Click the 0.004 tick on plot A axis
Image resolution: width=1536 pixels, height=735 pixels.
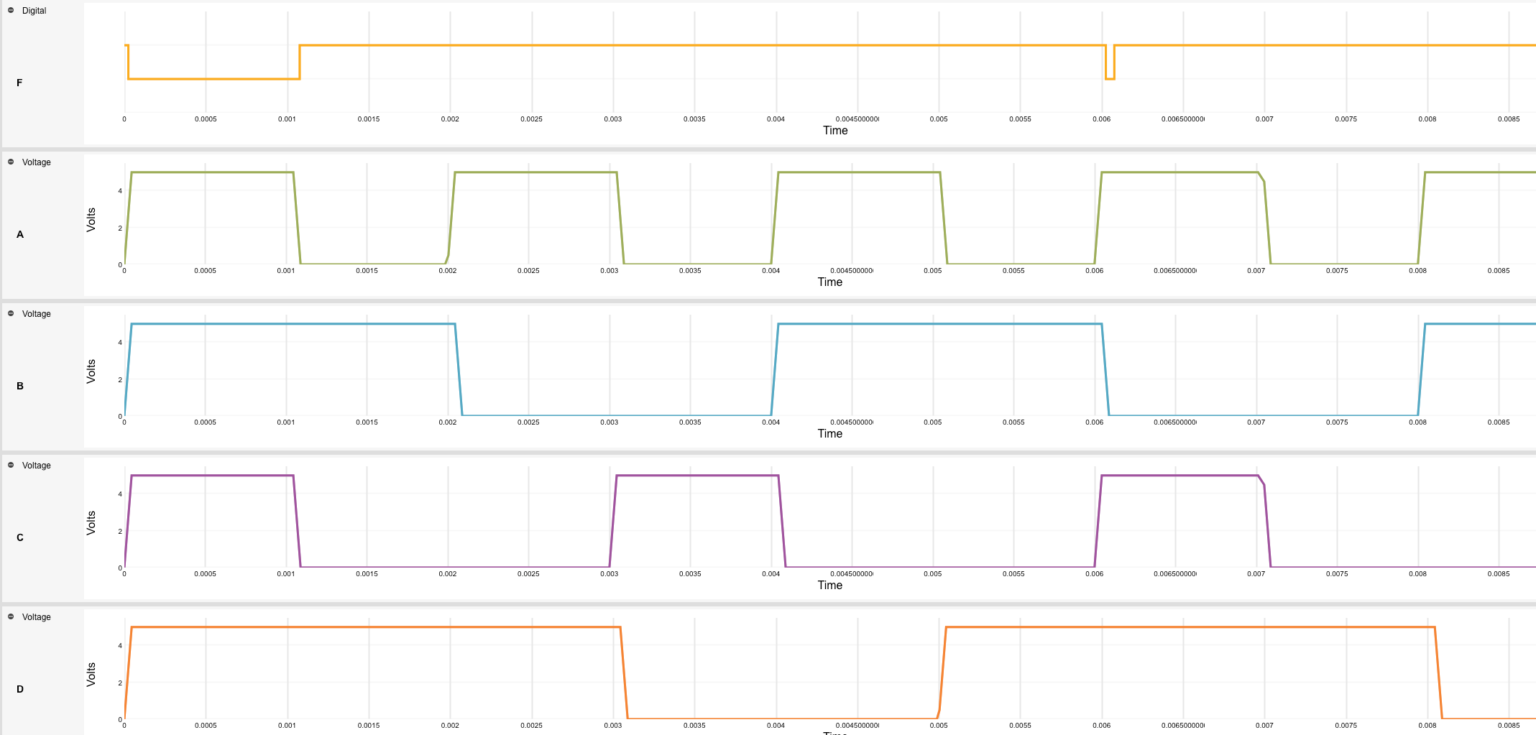coord(776,271)
